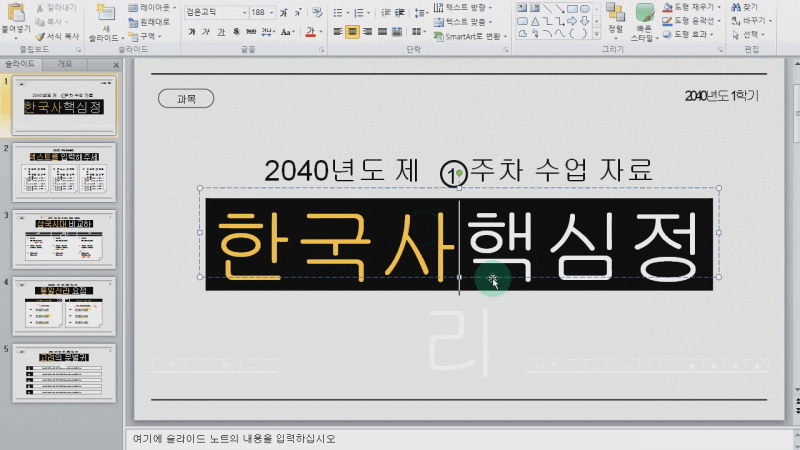The image size is (800, 450).
Task: Open Shape Outline (도형 윤곽선) menu
Action: (692, 20)
